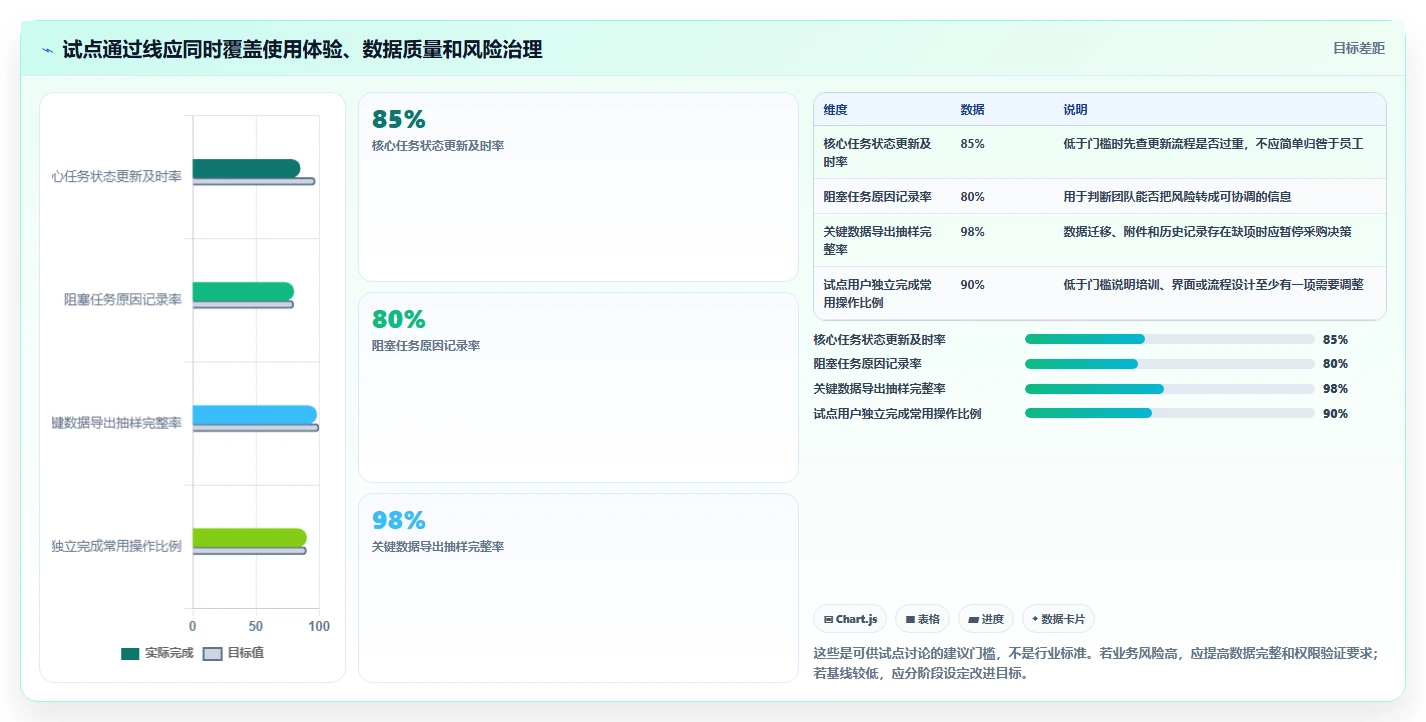Toggle the 实际完成 legend entry
The height and width of the screenshot is (722, 1426).
tap(157, 653)
